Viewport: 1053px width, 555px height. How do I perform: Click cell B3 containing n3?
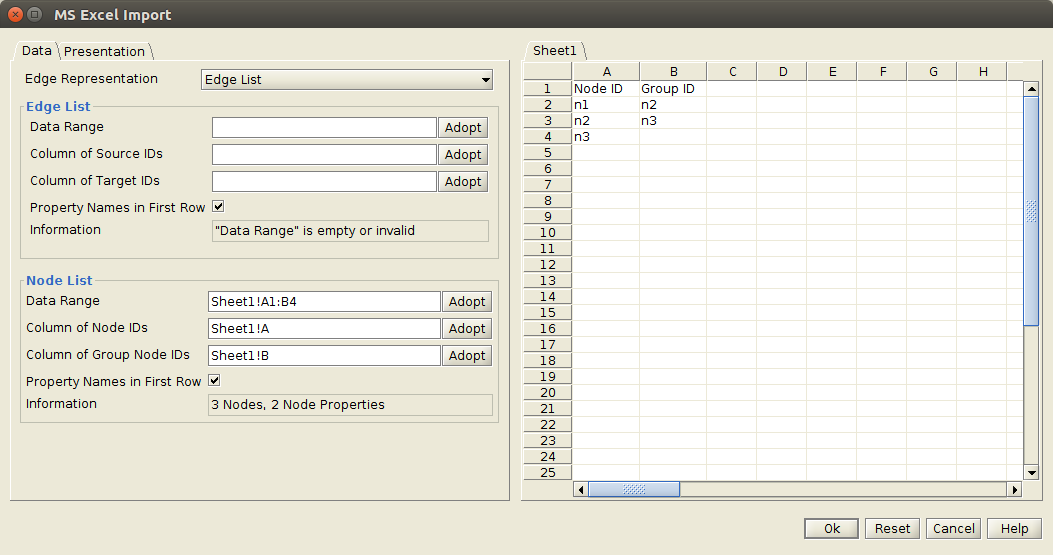673,121
